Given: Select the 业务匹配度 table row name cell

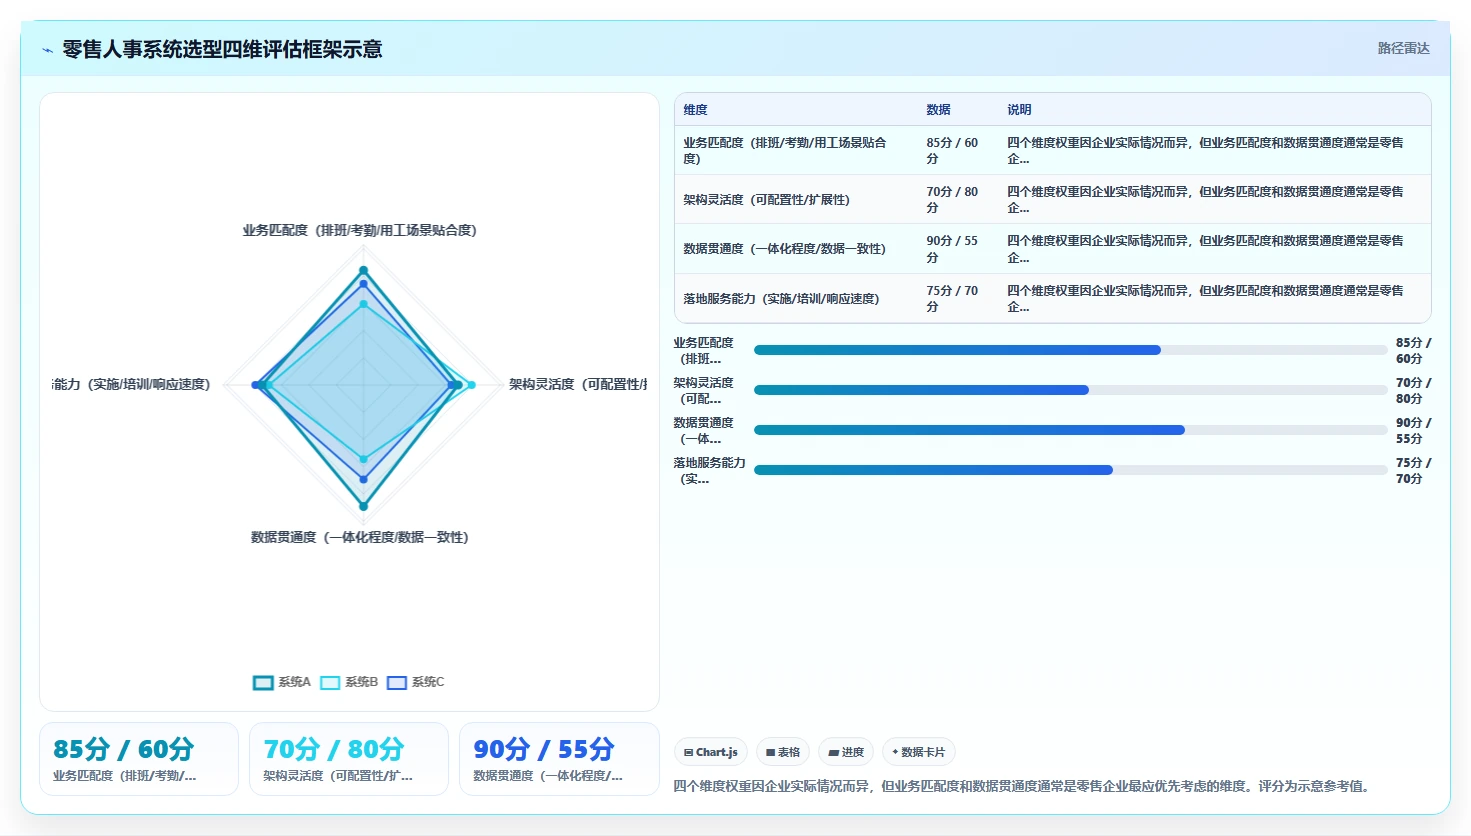Looking at the screenshot, I should [x=796, y=151].
